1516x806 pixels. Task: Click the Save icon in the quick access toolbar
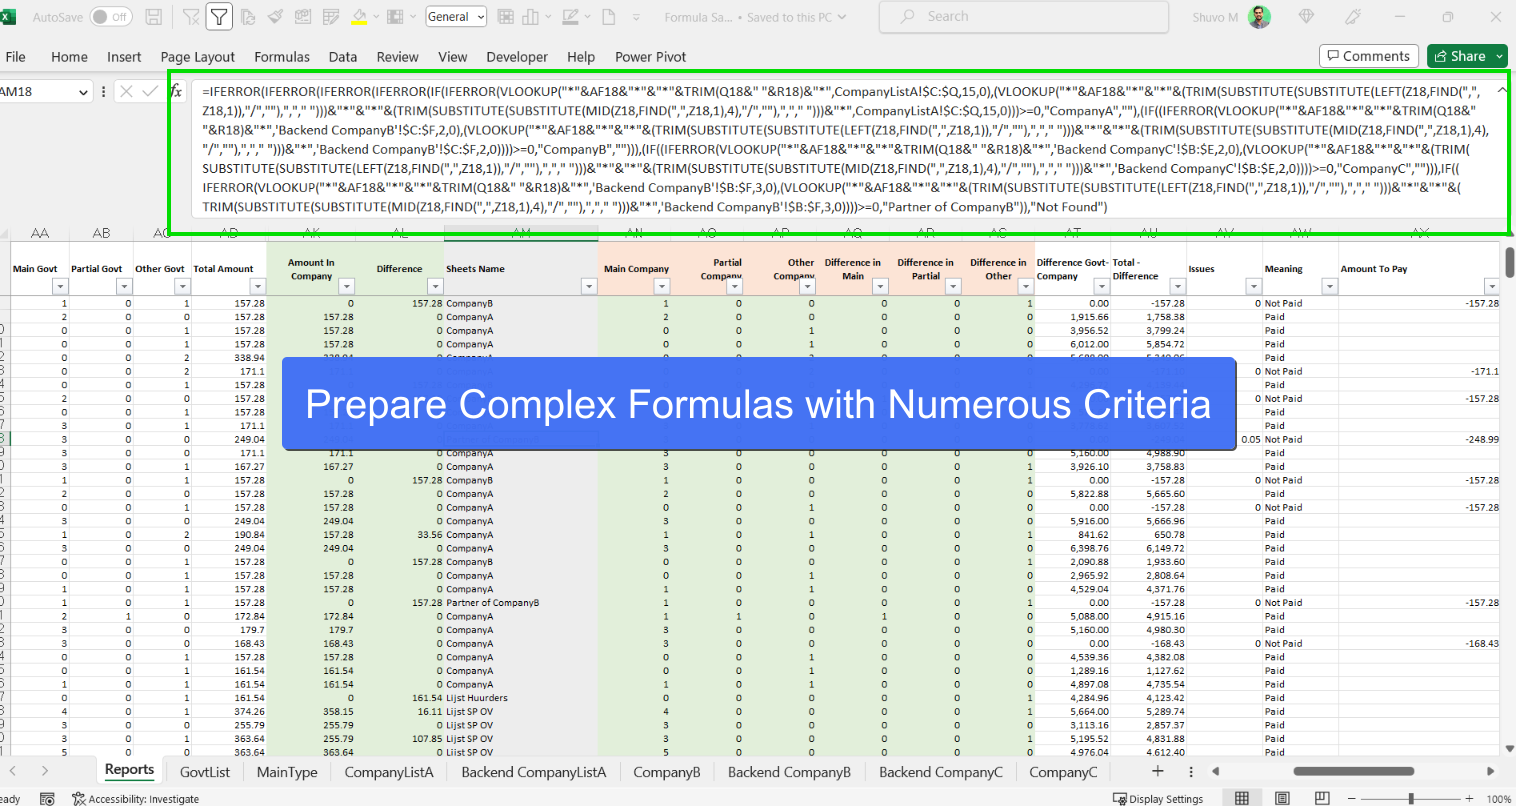pos(154,17)
